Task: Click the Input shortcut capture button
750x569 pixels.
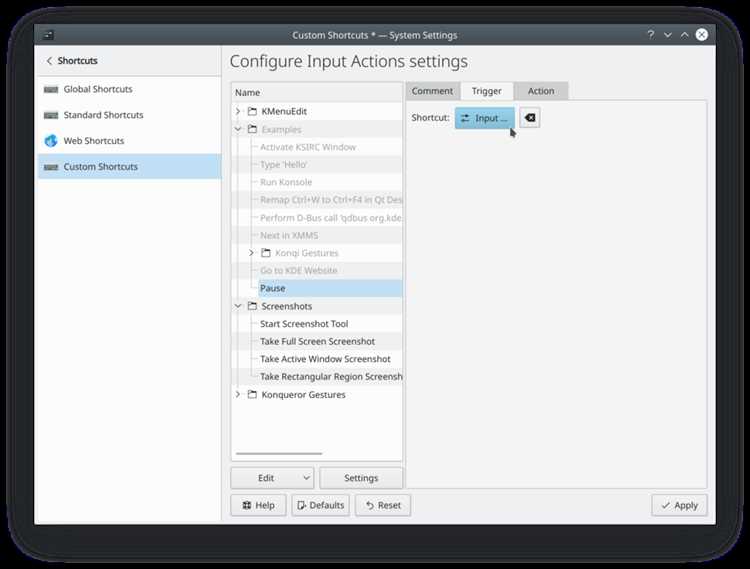Action: coord(485,118)
